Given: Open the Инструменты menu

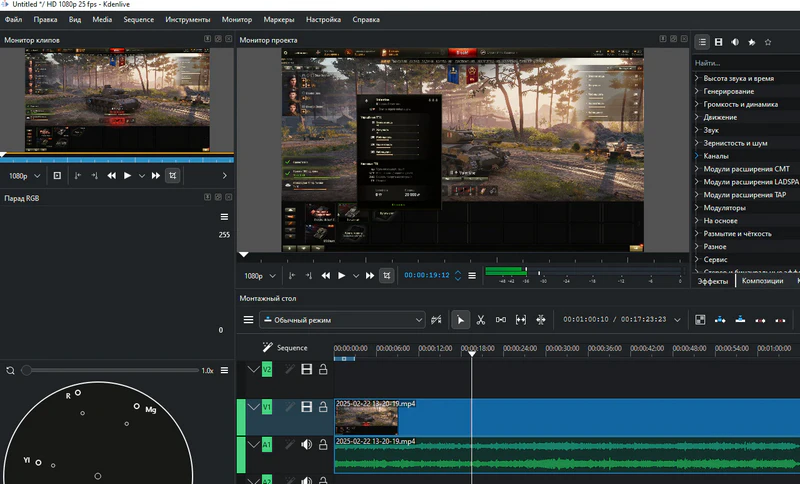Looking at the screenshot, I should (x=188, y=19).
